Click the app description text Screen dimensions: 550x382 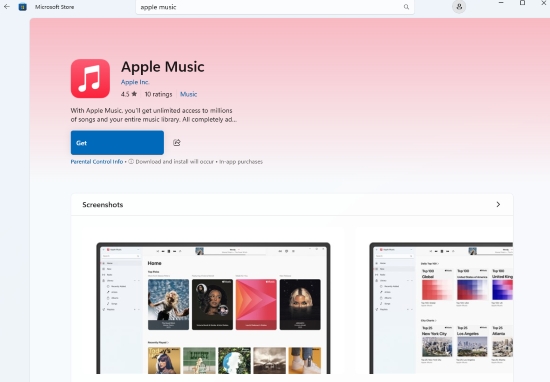pos(154,115)
